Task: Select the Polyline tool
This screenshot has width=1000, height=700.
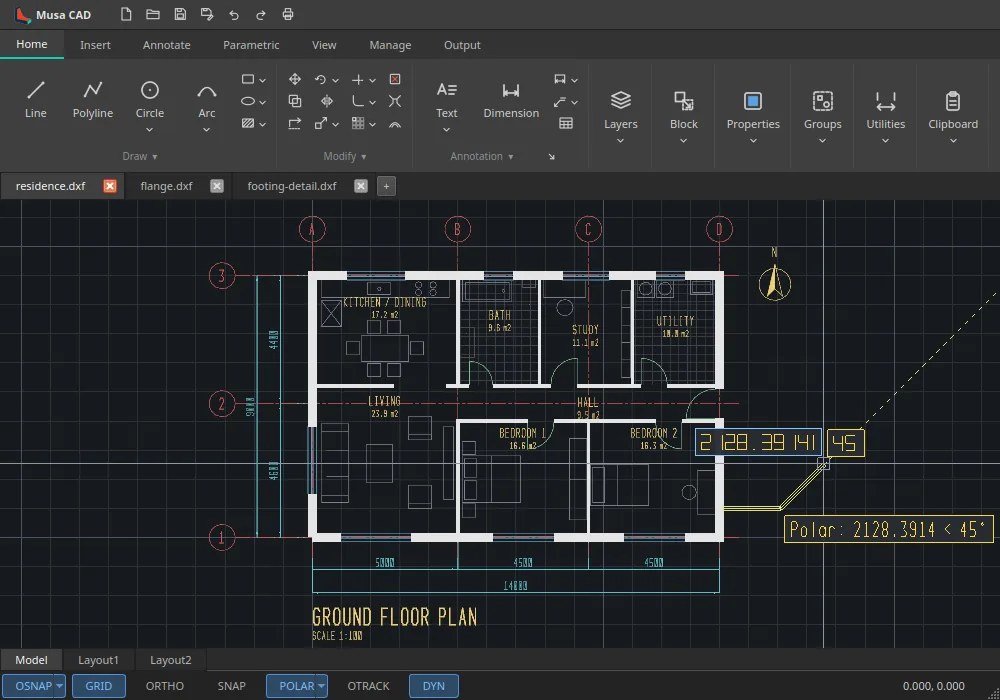Action: point(92,100)
